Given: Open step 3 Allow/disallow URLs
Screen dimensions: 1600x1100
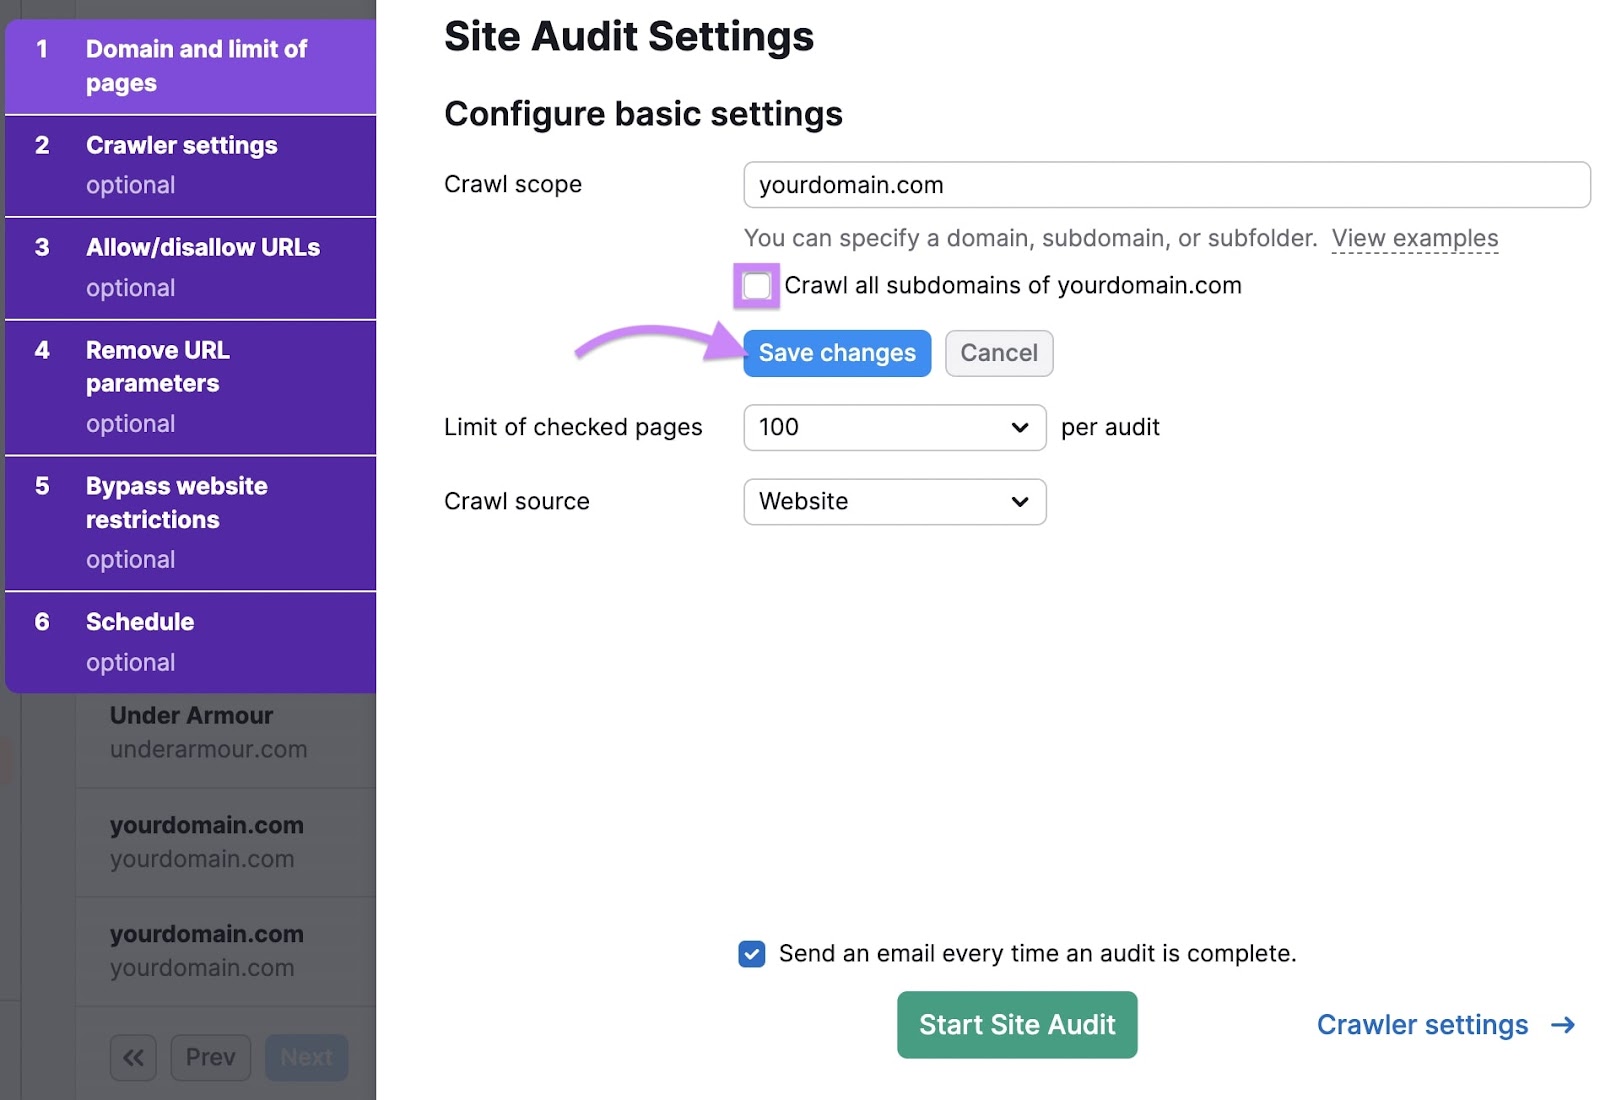Looking at the screenshot, I should click(190, 266).
